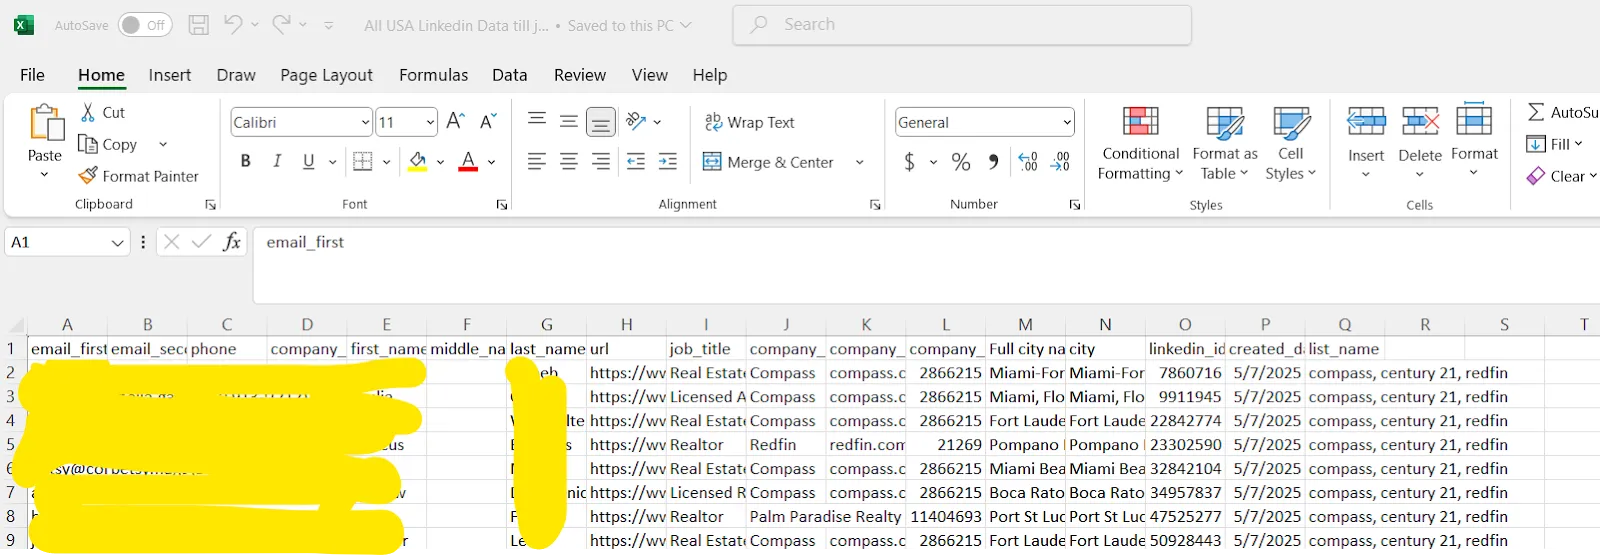1600x556 pixels.
Task: Increase indent of cell contents
Action: (668, 161)
